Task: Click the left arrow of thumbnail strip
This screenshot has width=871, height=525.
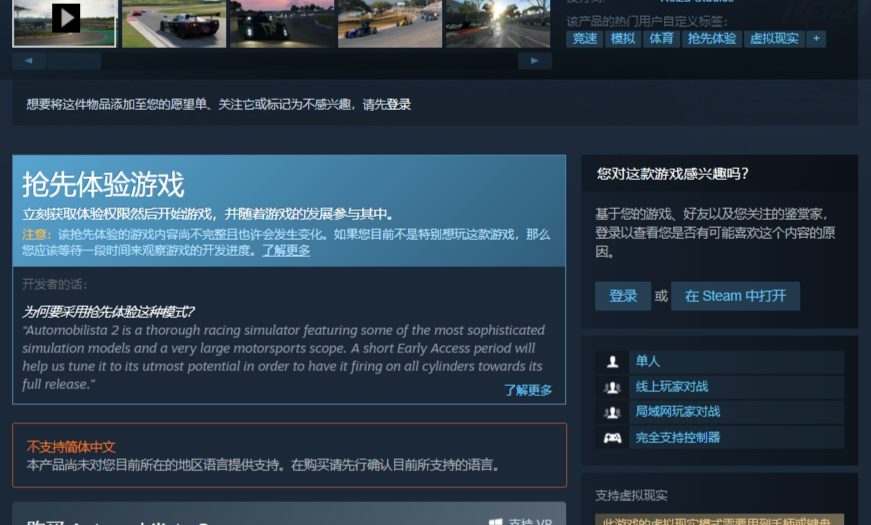Action: click(28, 61)
